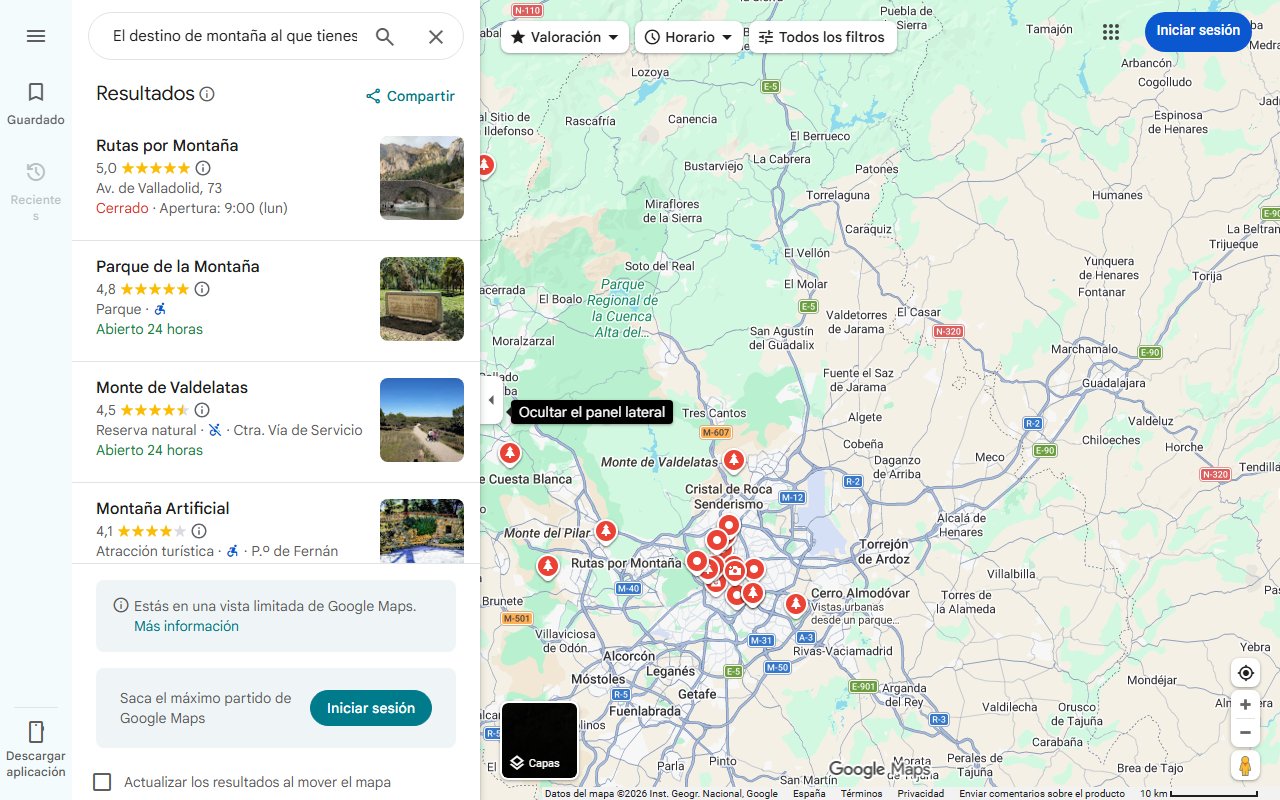This screenshot has height=800, width=1280.
Task: Open Todos los filtros
Action: tap(821, 37)
